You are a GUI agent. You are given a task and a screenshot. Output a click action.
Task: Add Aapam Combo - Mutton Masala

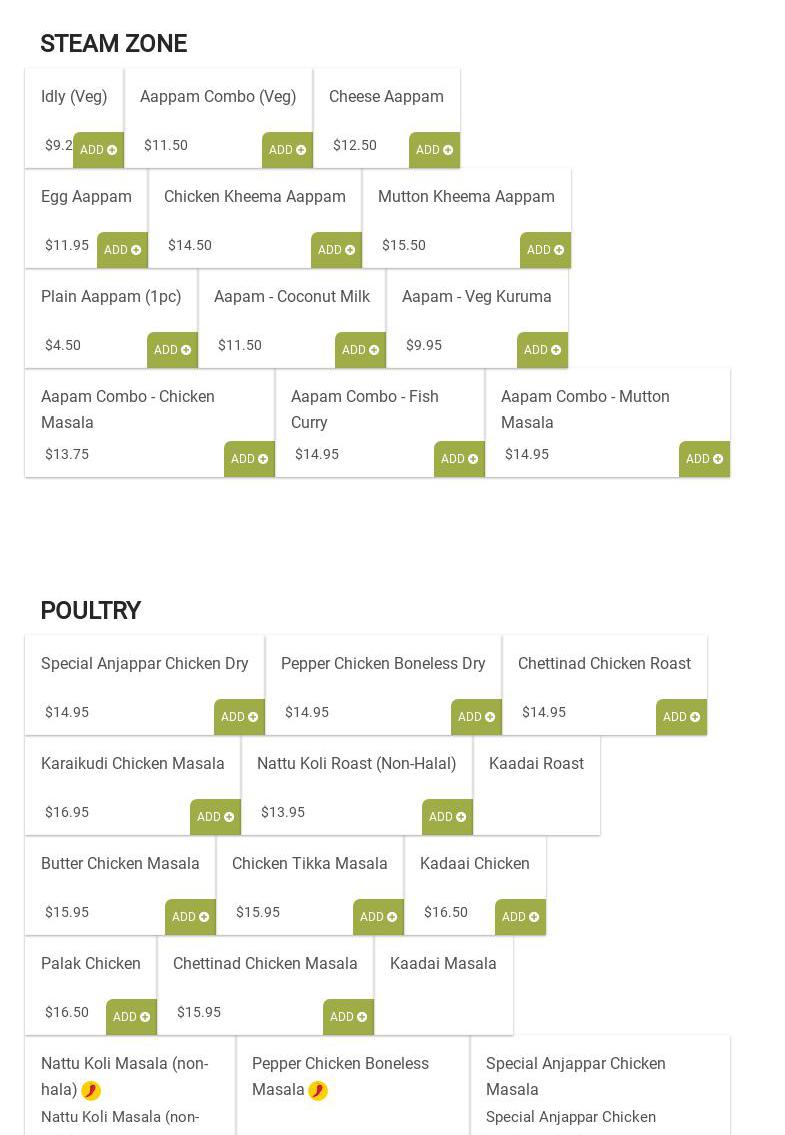pyautogui.click(x=704, y=459)
